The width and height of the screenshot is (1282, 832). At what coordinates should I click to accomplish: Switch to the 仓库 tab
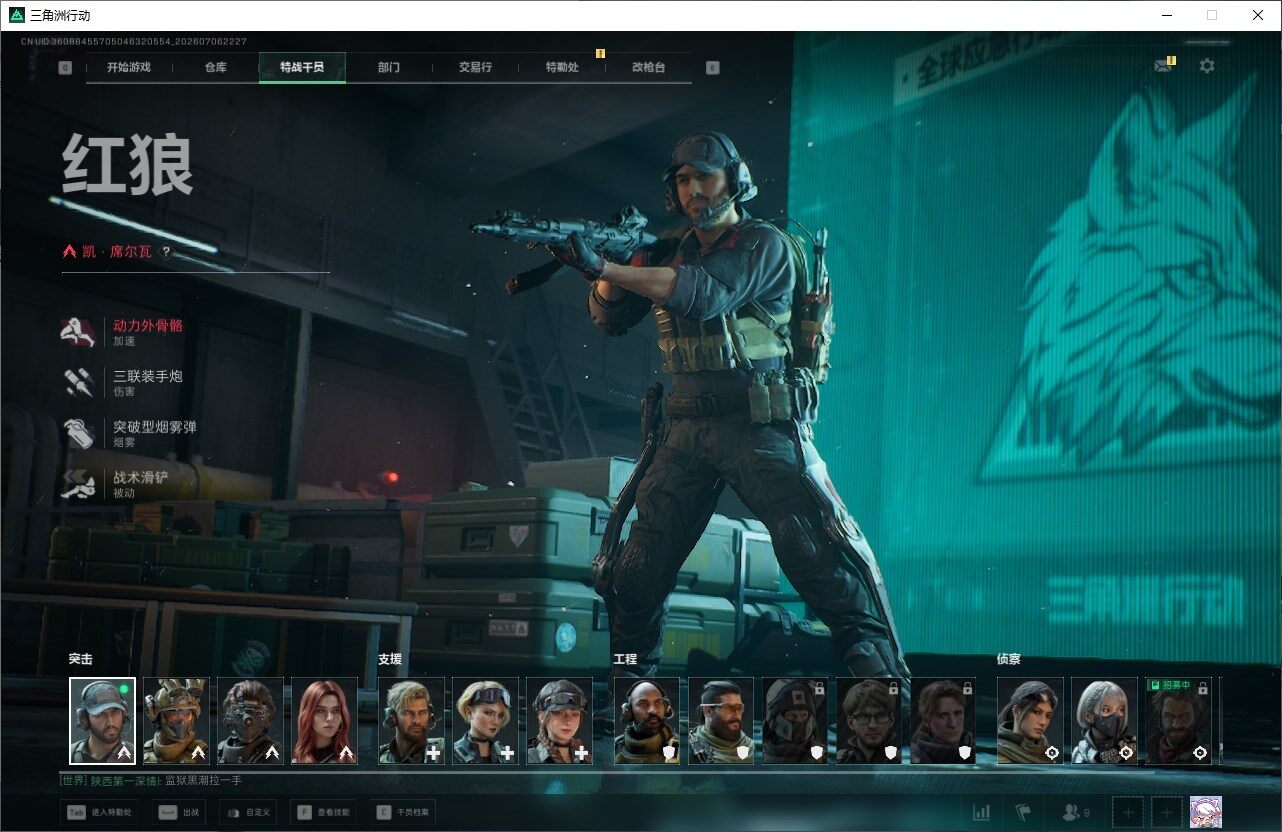(215, 67)
